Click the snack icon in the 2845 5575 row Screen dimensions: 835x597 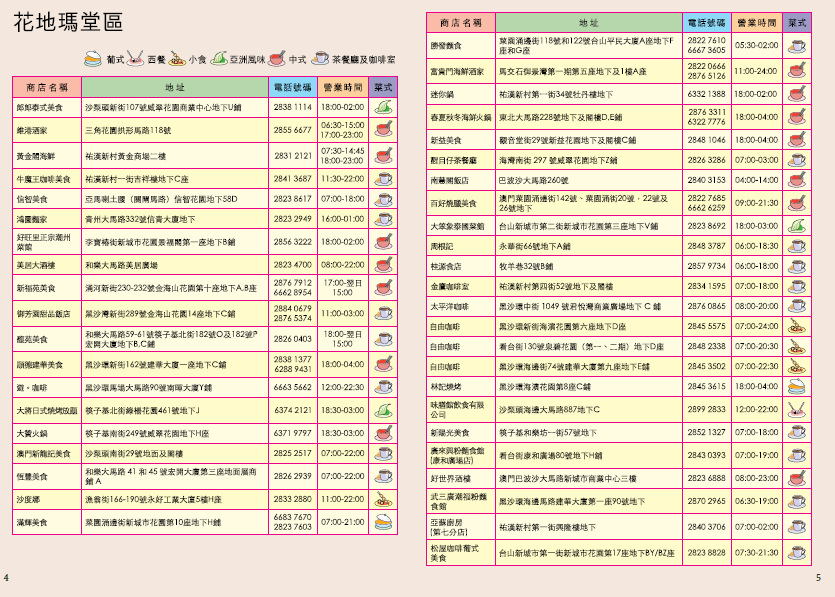(797, 326)
